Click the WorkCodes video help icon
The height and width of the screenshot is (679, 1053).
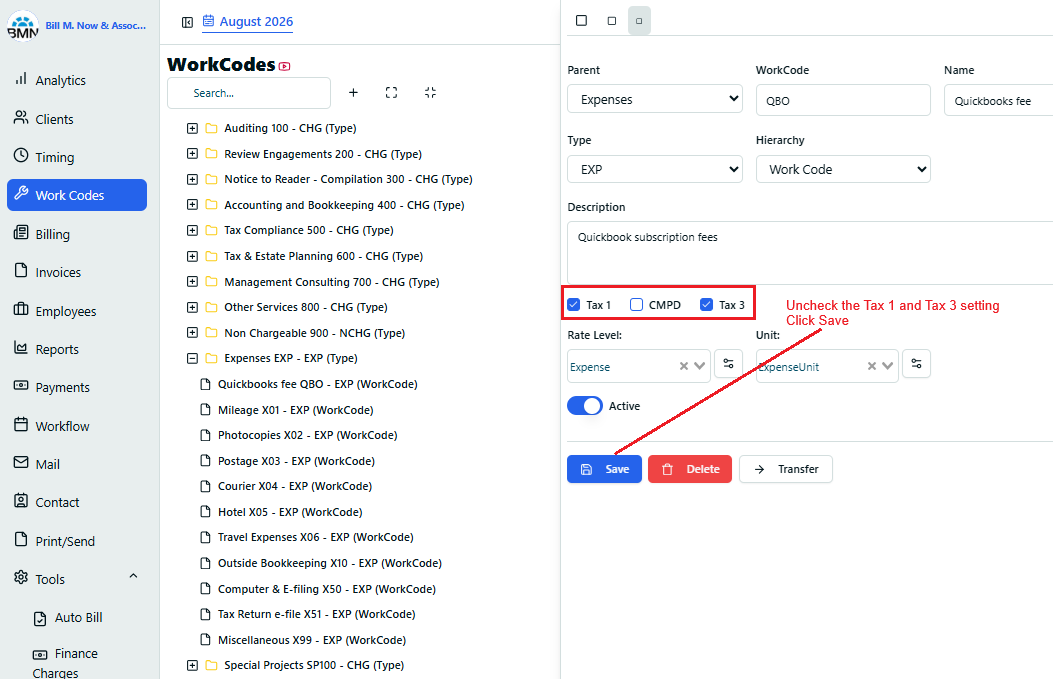click(x=285, y=66)
